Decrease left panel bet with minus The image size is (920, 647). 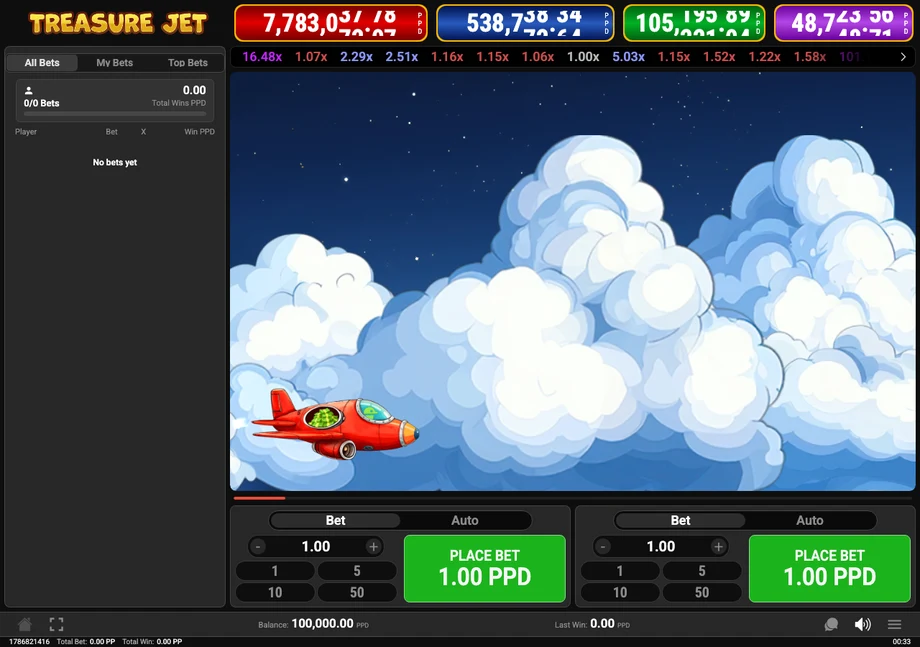[258, 547]
